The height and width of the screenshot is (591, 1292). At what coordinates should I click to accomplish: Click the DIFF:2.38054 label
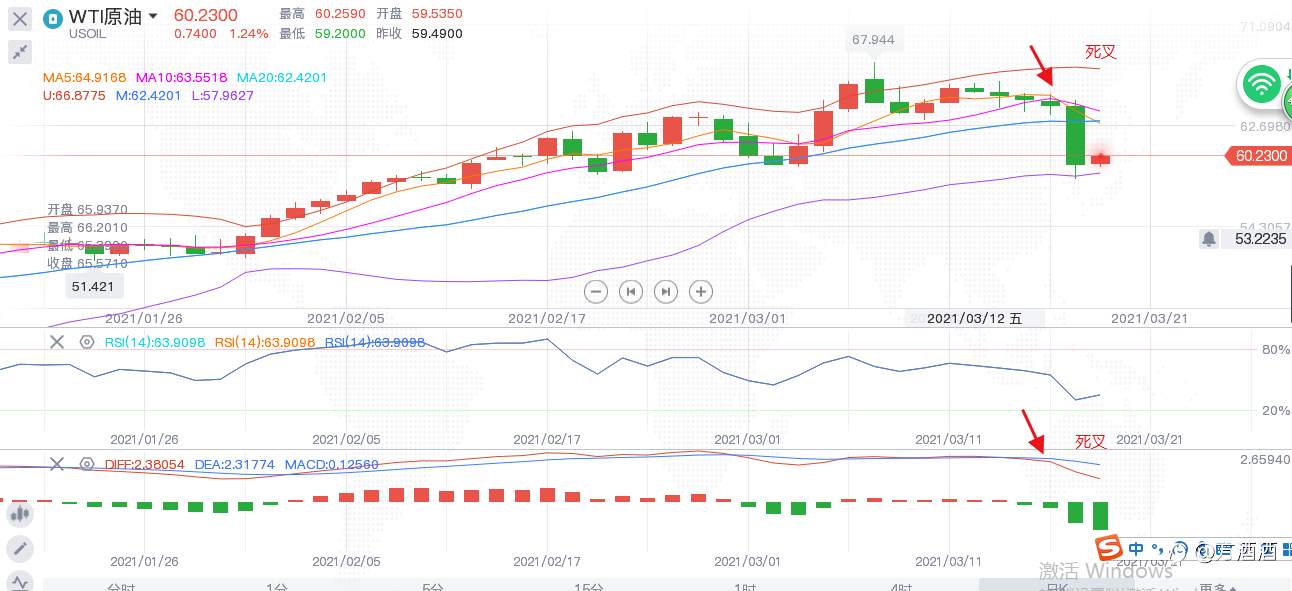pos(145,464)
